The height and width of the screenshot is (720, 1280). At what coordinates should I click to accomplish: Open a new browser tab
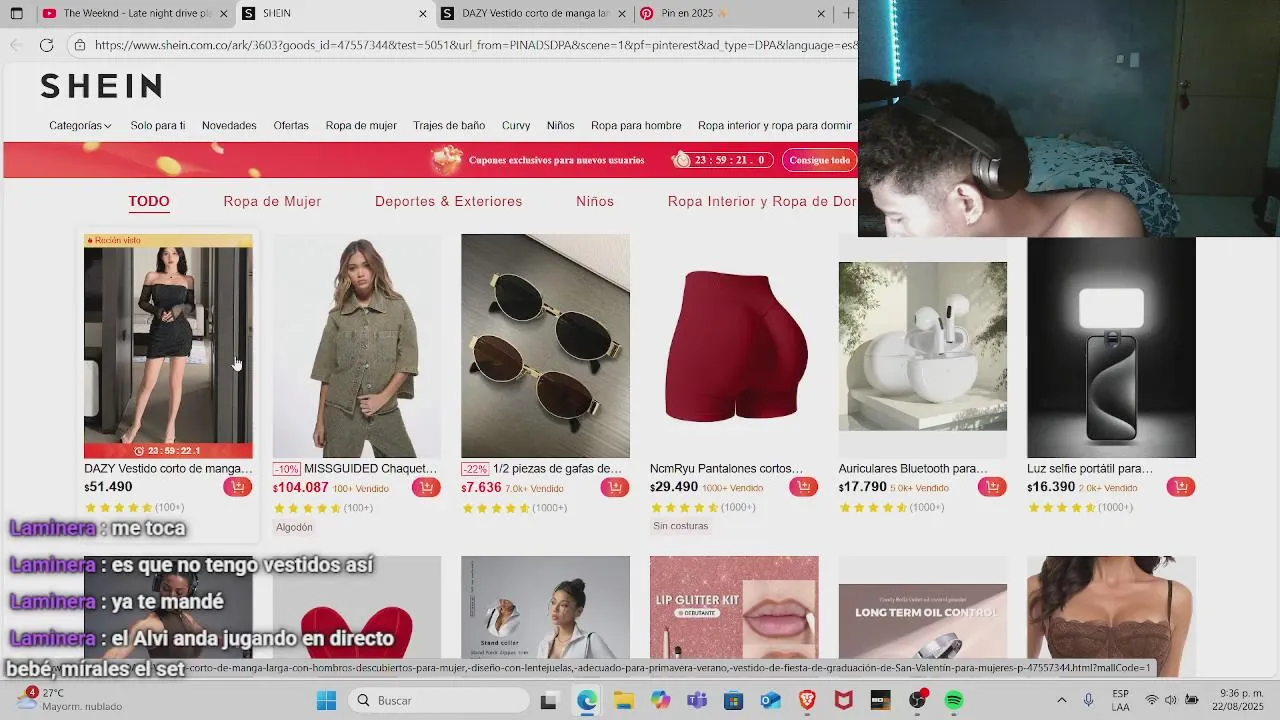pos(848,13)
